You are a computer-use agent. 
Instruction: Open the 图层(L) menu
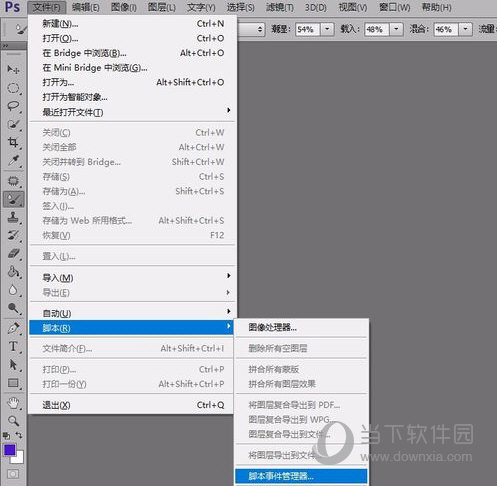162,7
